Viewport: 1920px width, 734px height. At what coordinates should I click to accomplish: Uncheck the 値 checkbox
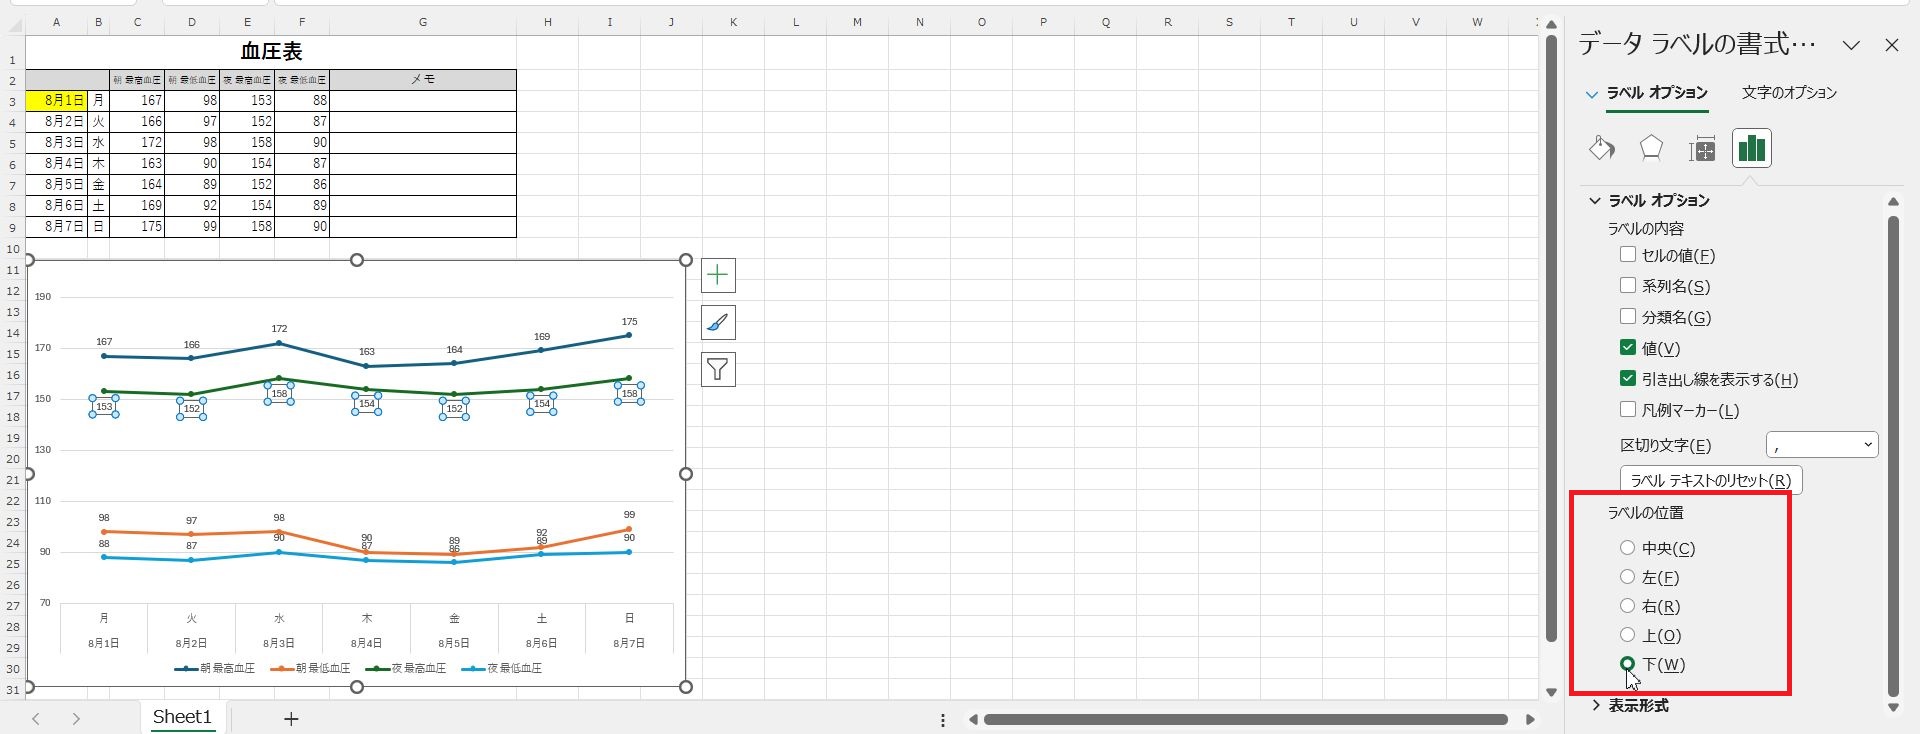click(x=1628, y=348)
